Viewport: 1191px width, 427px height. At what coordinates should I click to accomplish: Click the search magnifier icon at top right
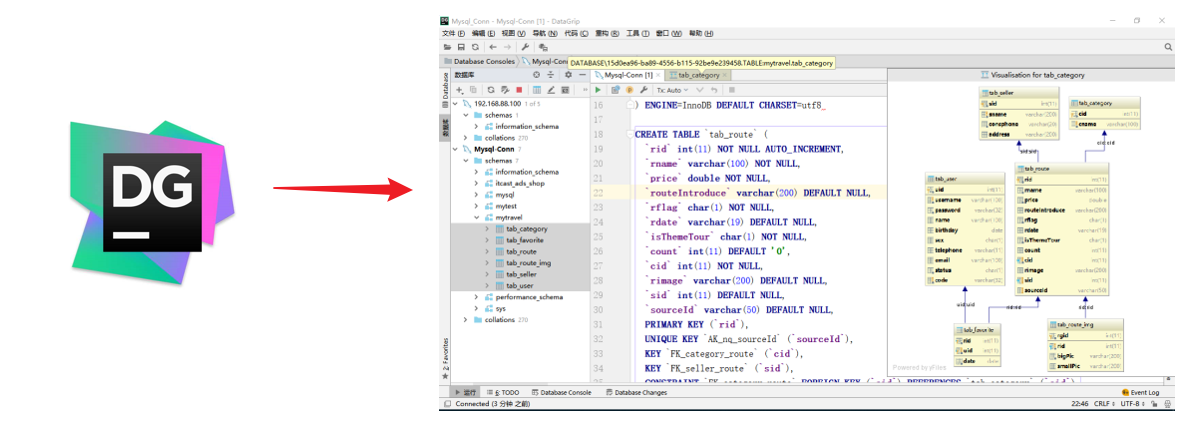pyautogui.click(x=1169, y=47)
